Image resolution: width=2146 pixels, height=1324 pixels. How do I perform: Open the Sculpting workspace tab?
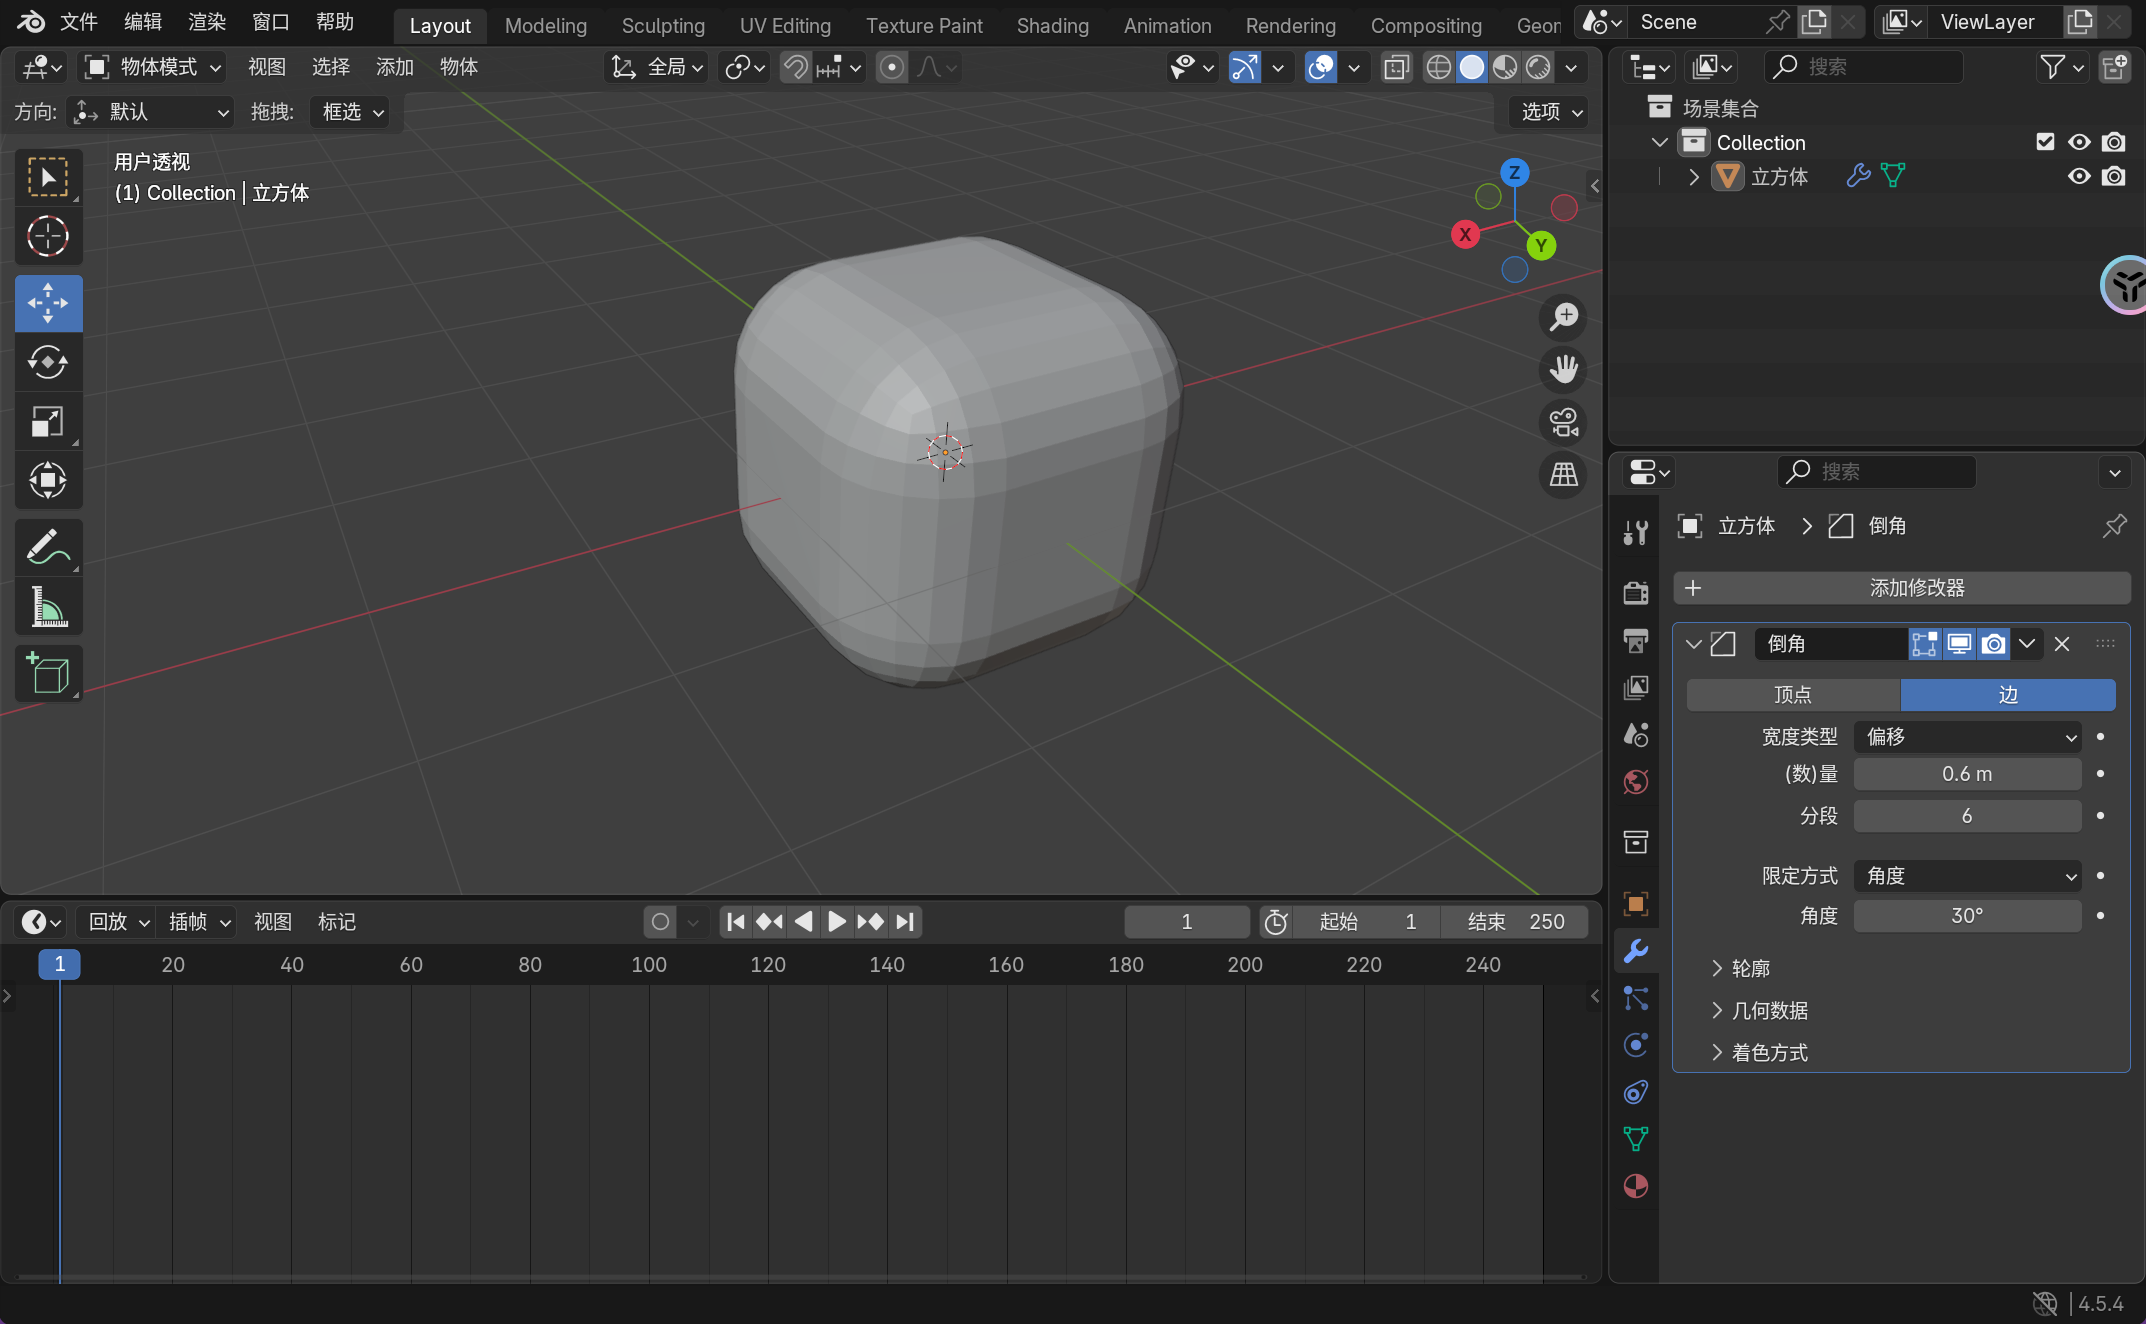click(x=662, y=25)
